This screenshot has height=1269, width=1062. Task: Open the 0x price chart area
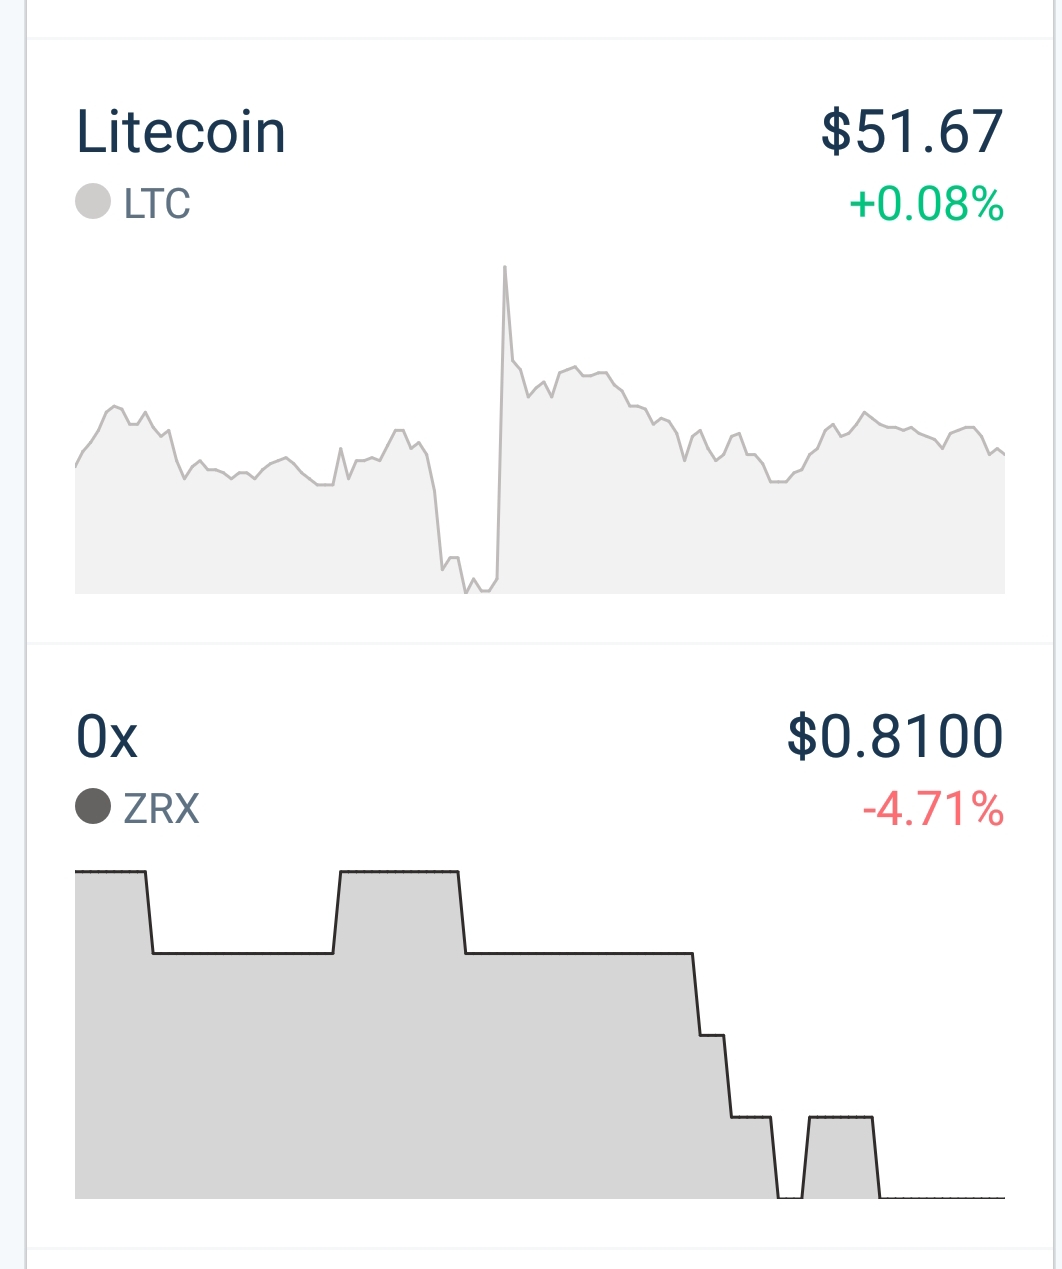point(540,1034)
